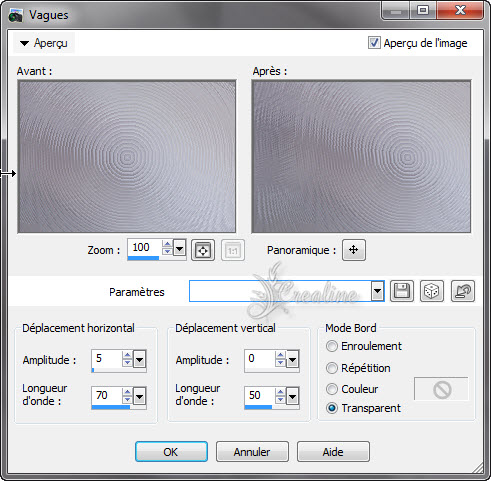The image size is (491, 481).
Task: Click the reset to default icon
Action: (x=463, y=291)
